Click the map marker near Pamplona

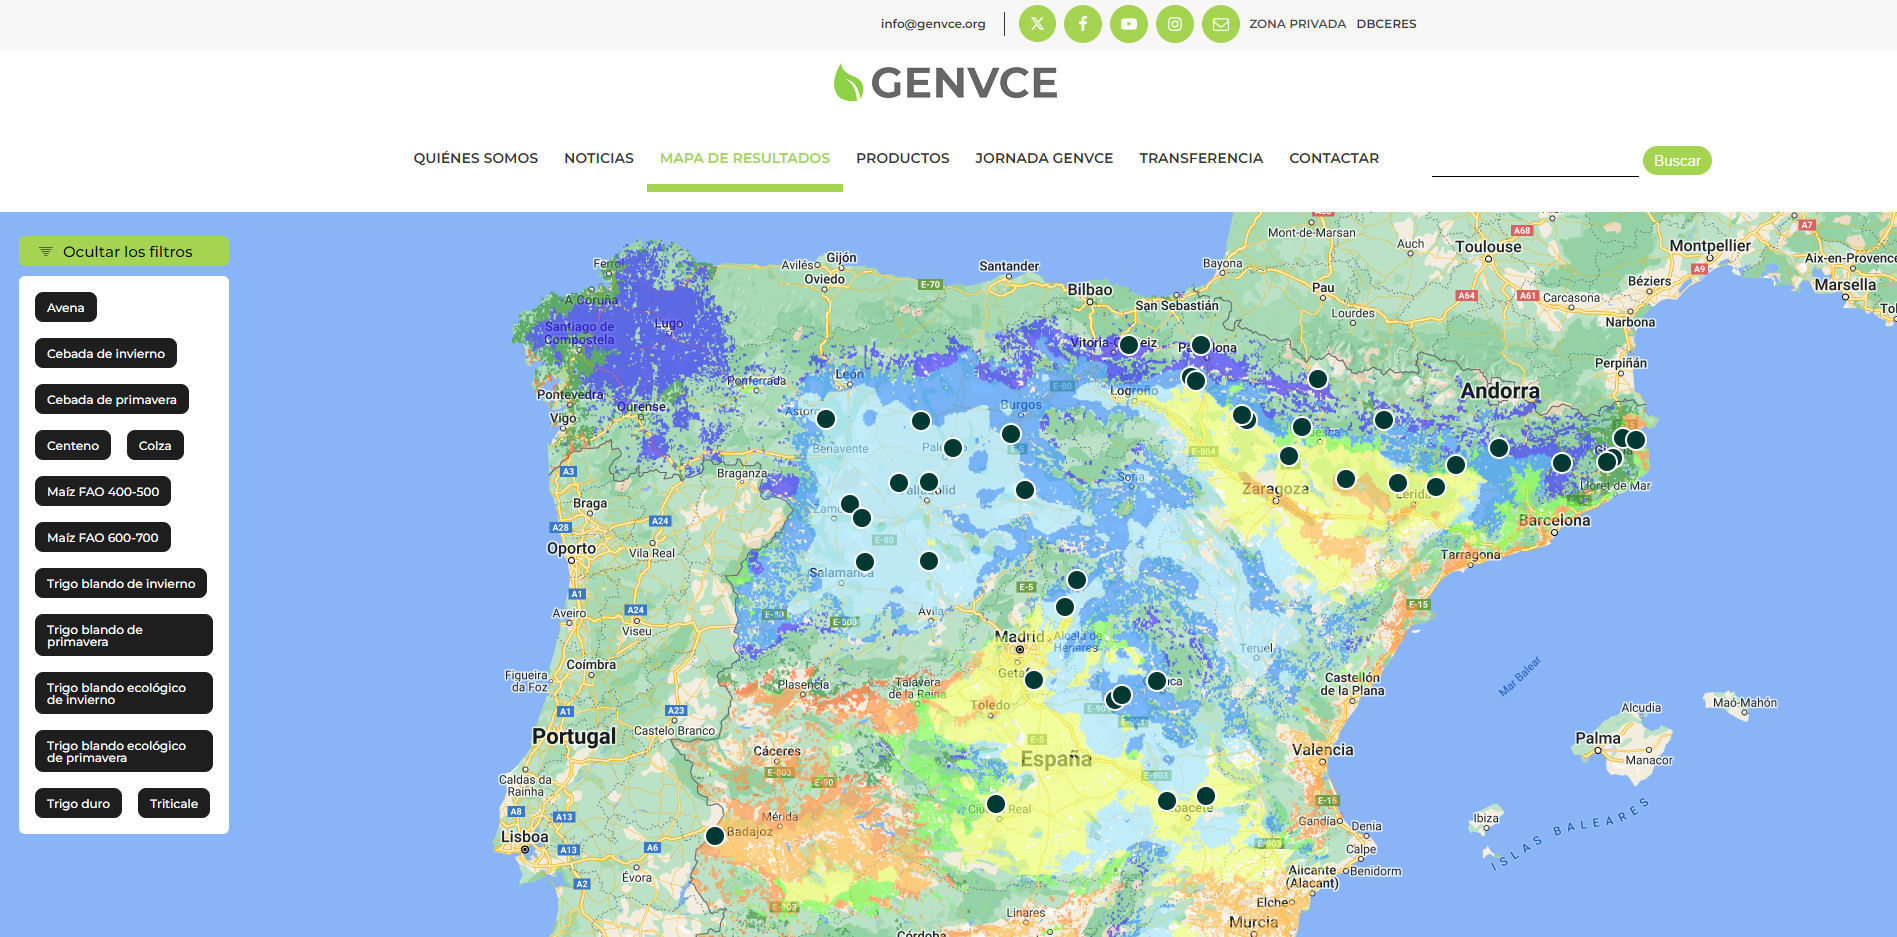[x=1201, y=345]
